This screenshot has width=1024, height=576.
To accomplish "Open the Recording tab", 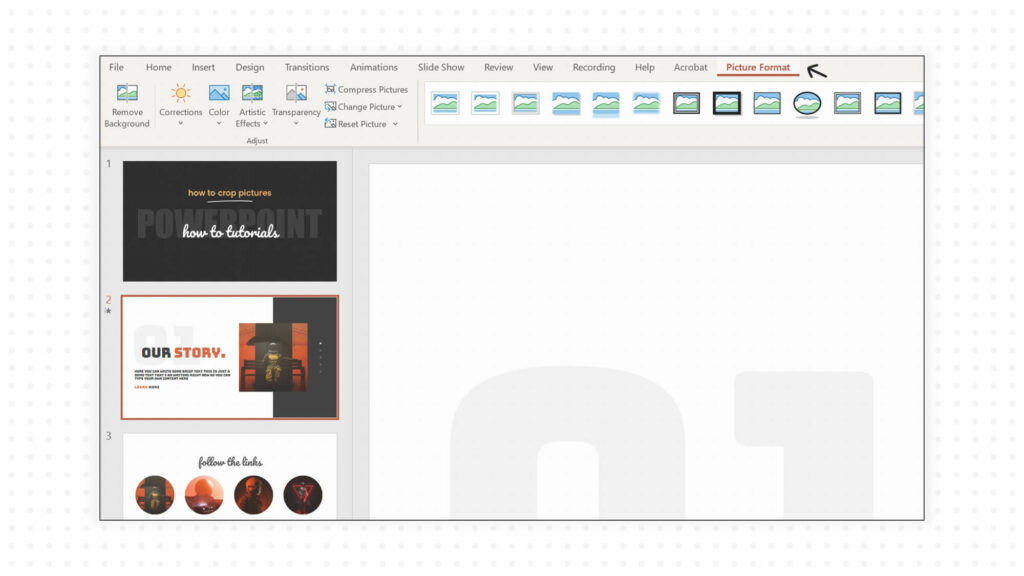I will pyautogui.click(x=594, y=67).
